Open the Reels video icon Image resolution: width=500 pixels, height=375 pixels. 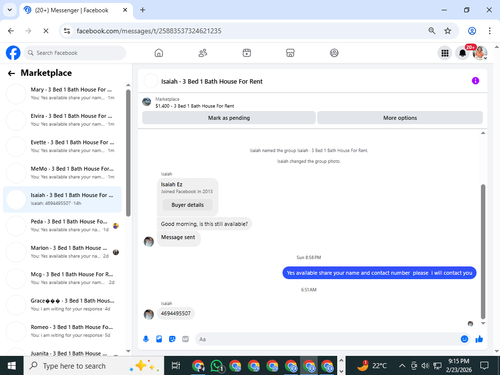click(x=247, y=53)
